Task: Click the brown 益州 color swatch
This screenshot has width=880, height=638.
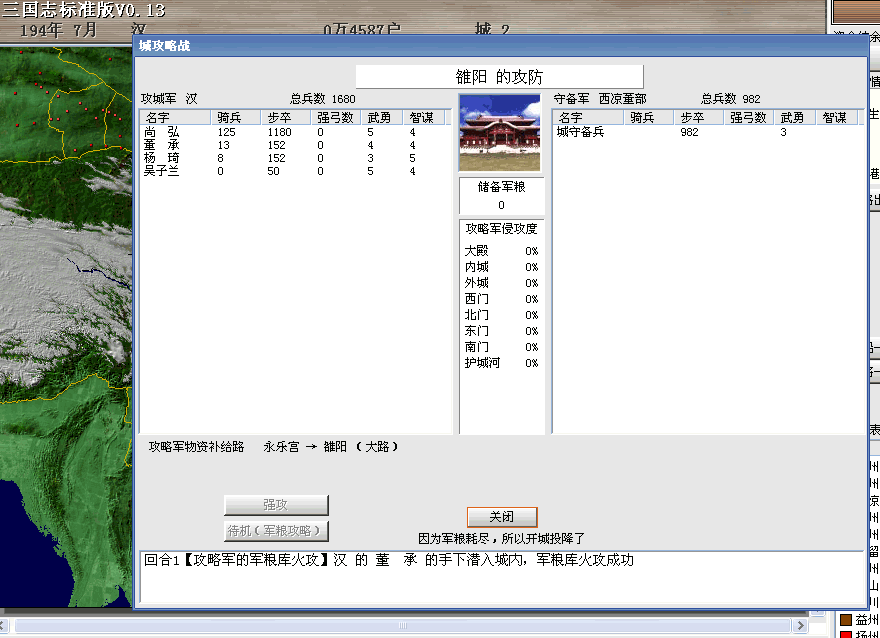Action: [x=845, y=620]
